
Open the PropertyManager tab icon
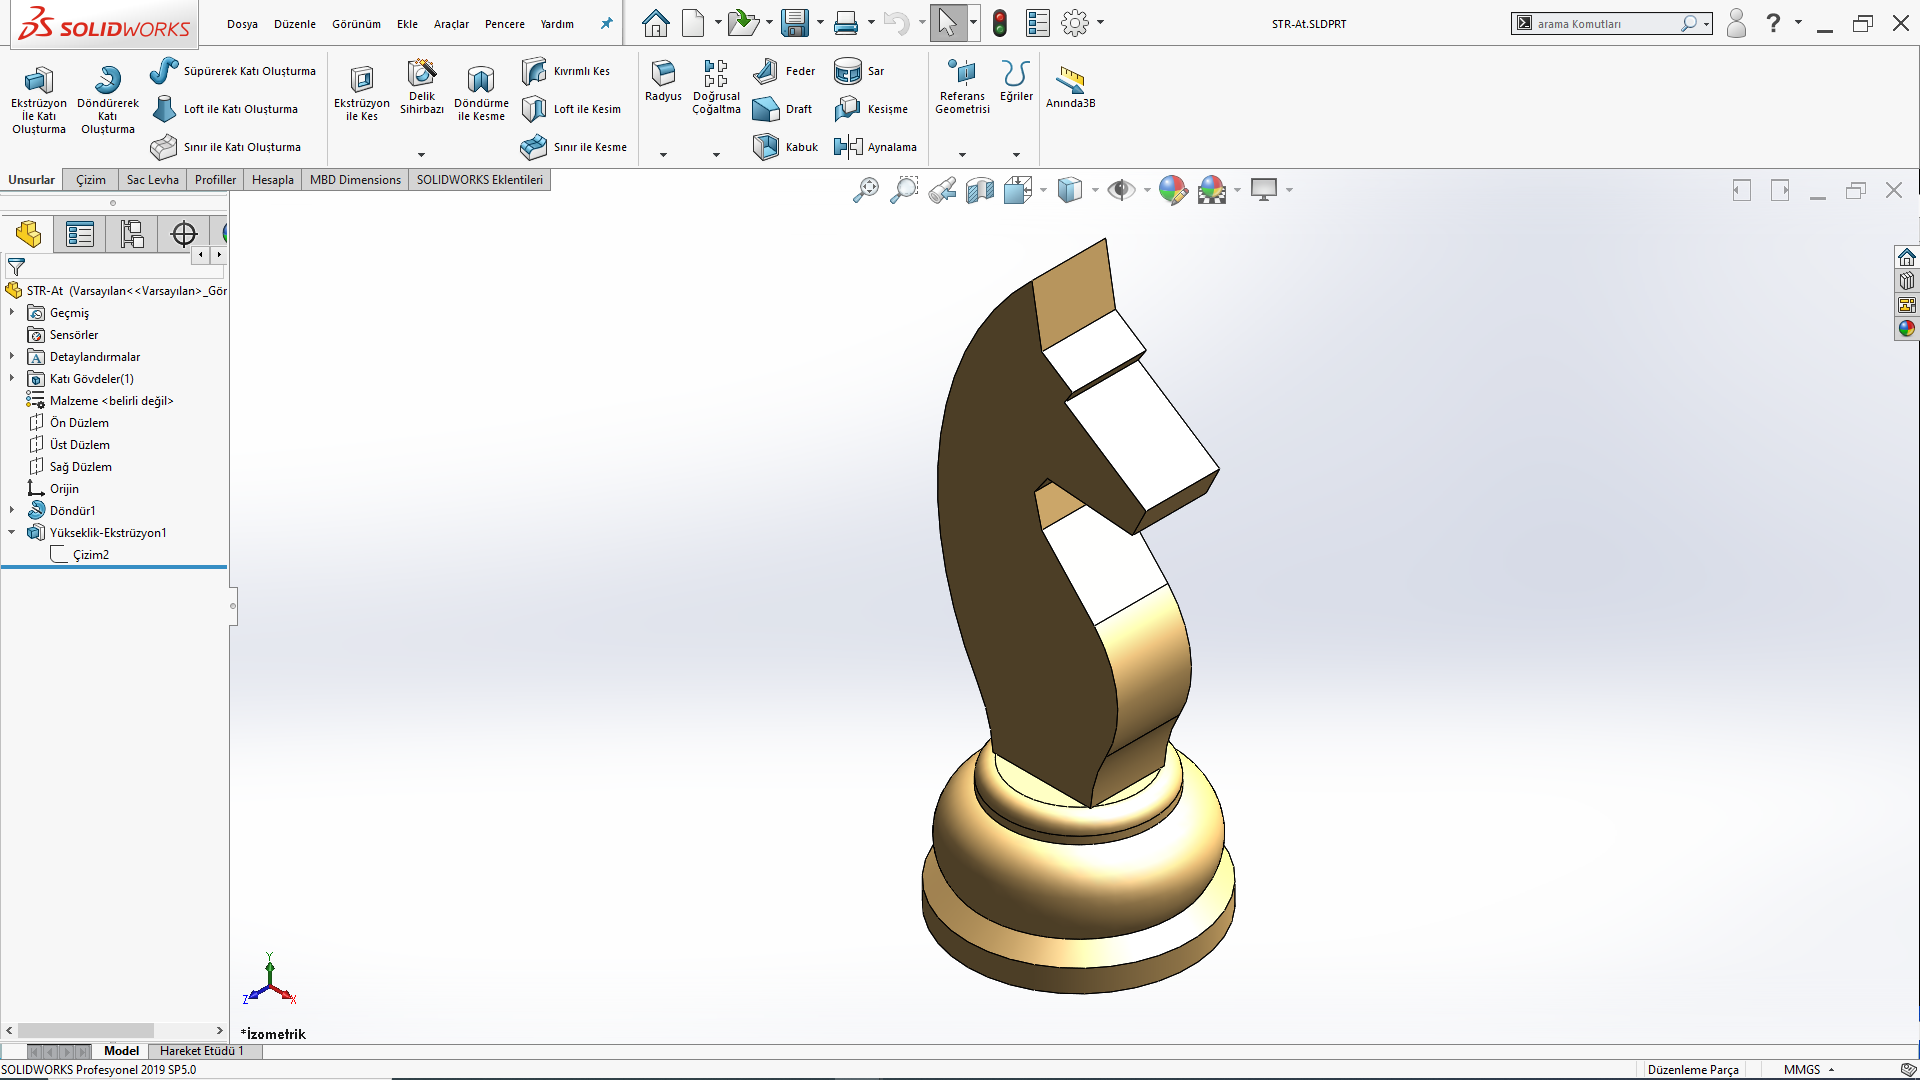pyautogui.click(x=80, y=234)
